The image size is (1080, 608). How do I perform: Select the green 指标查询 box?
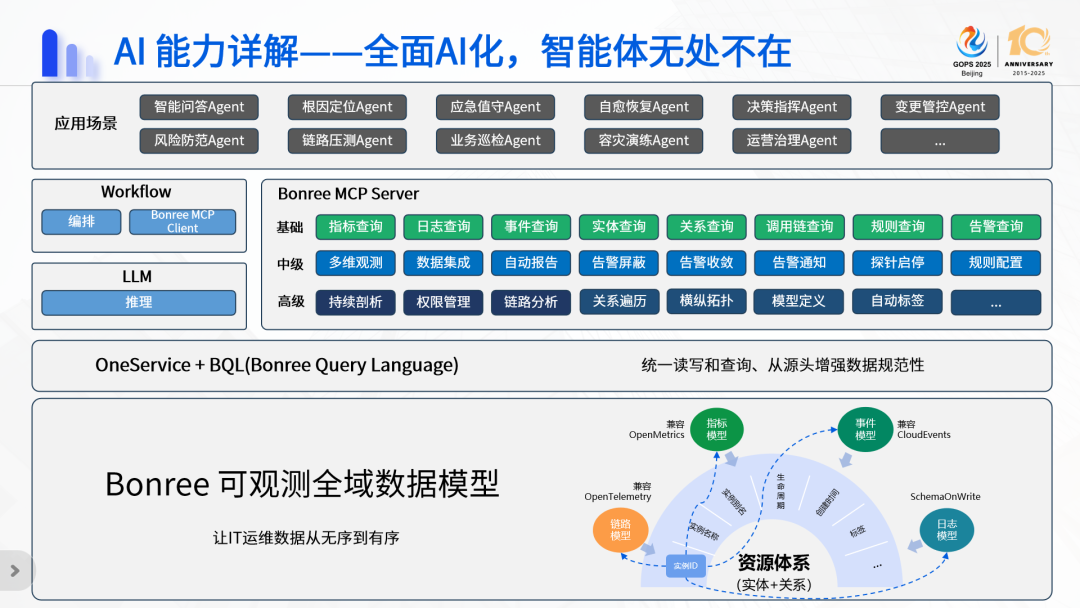(x=355, y=227)
